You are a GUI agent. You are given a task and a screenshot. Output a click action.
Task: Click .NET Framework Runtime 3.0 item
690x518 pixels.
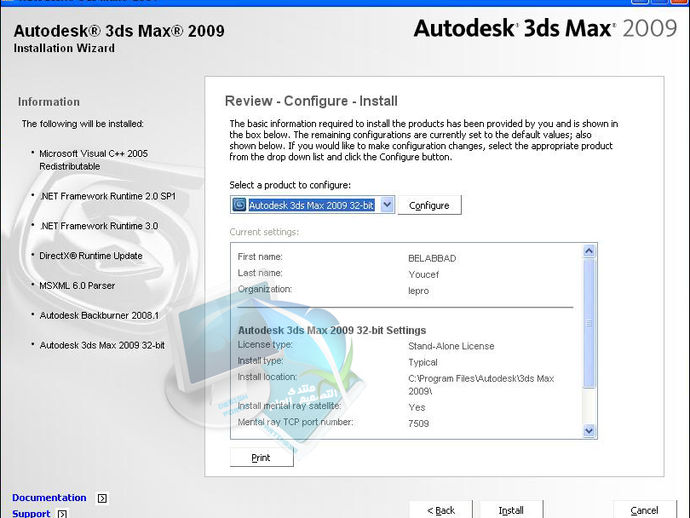pos(99,226)
